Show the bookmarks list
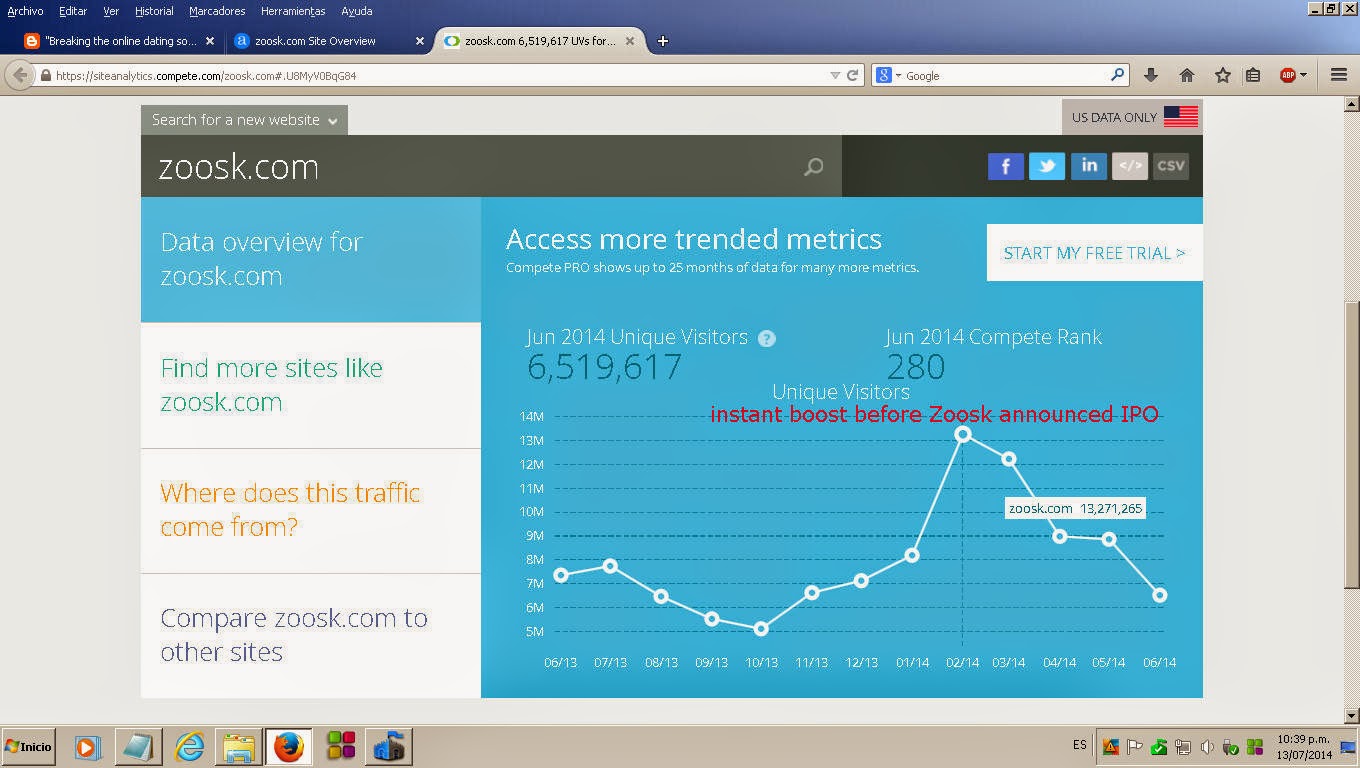Image resolution: width=1360 pixels, height=768 pixels. [1253, 75]
